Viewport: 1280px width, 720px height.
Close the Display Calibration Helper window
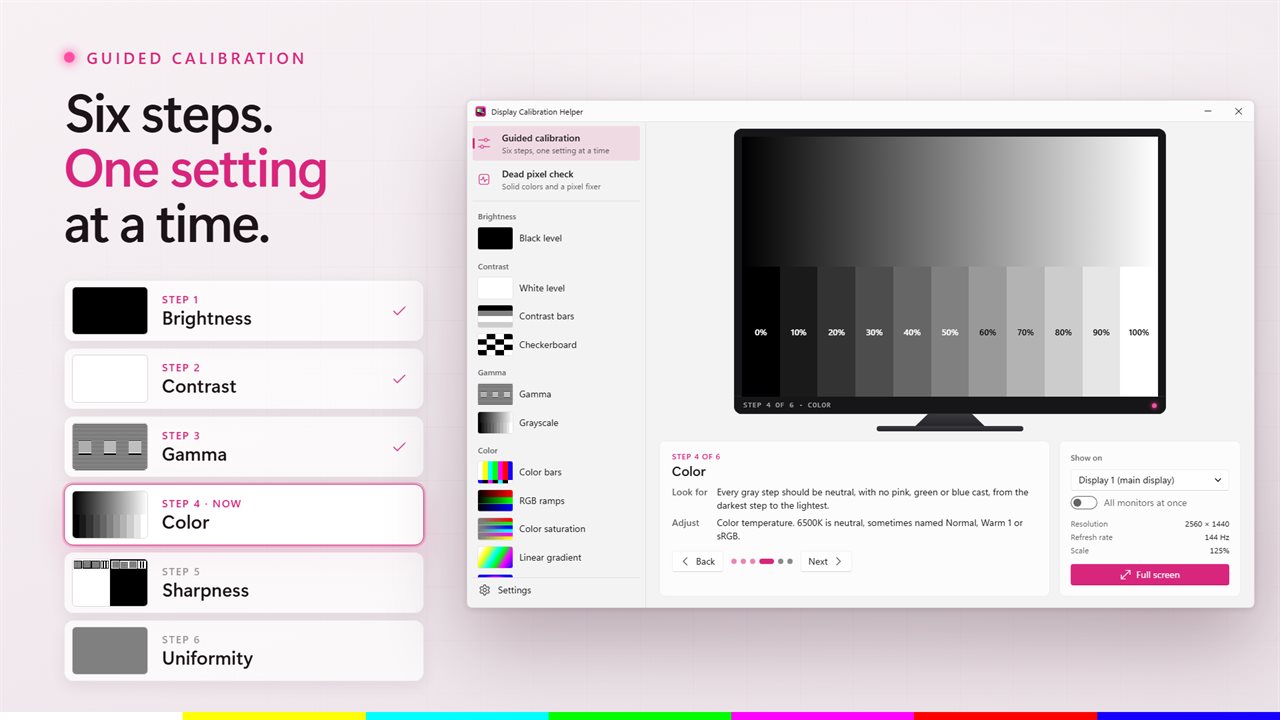pyautogui.click(x=1238, y=112)
